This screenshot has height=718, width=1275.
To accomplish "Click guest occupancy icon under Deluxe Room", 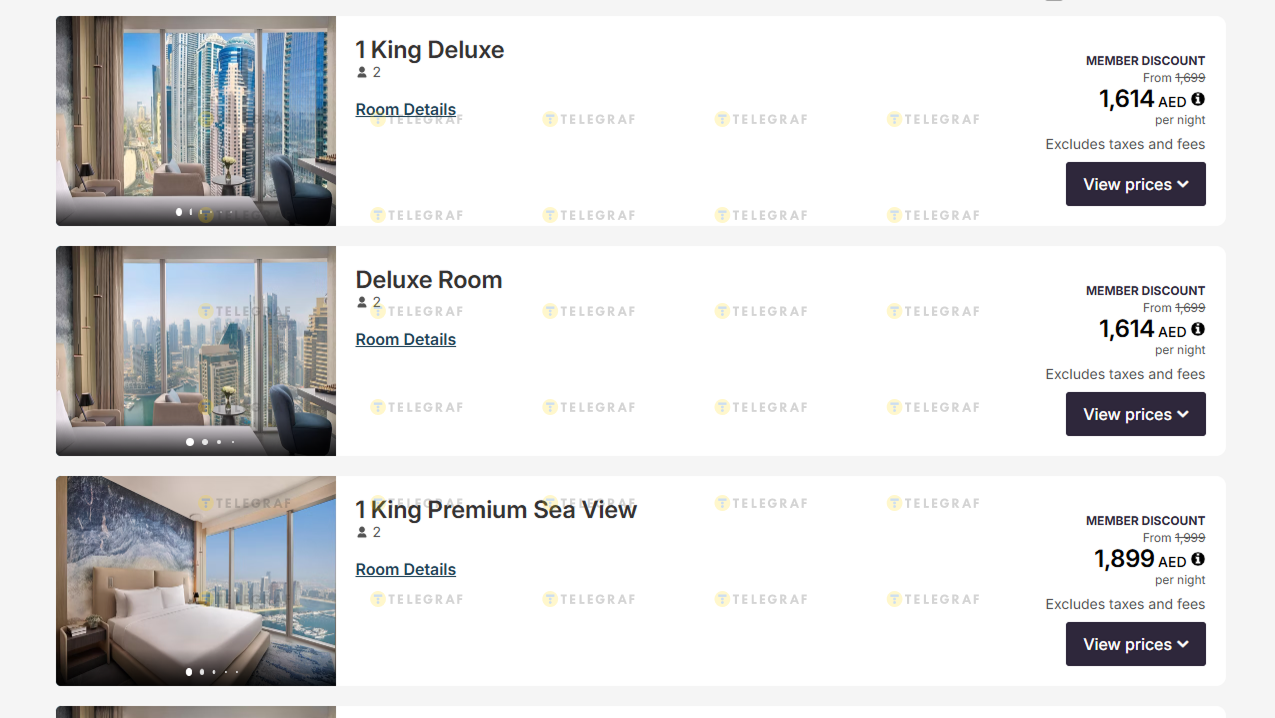I will 362,303.
